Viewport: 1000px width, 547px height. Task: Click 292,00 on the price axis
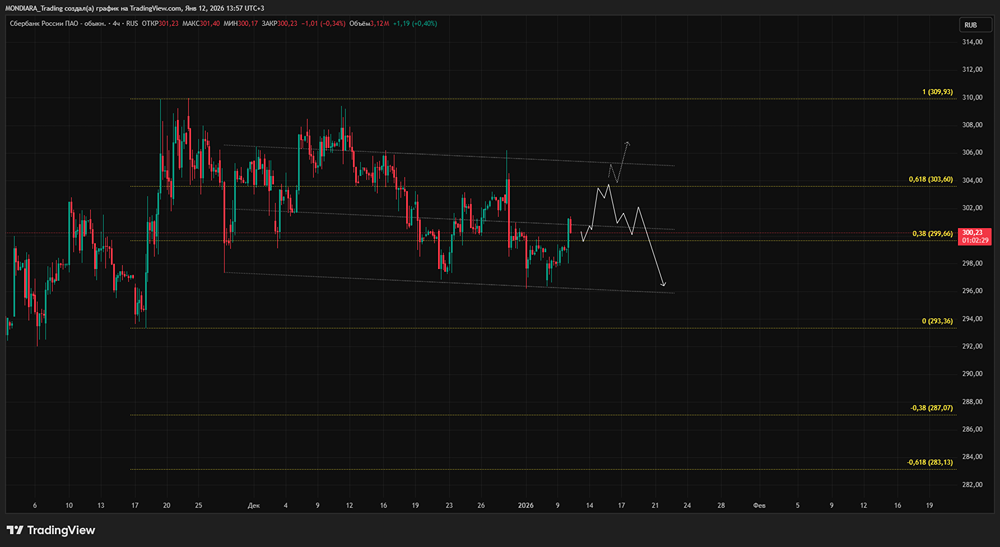pyautogui.click(x=972, y=346)
